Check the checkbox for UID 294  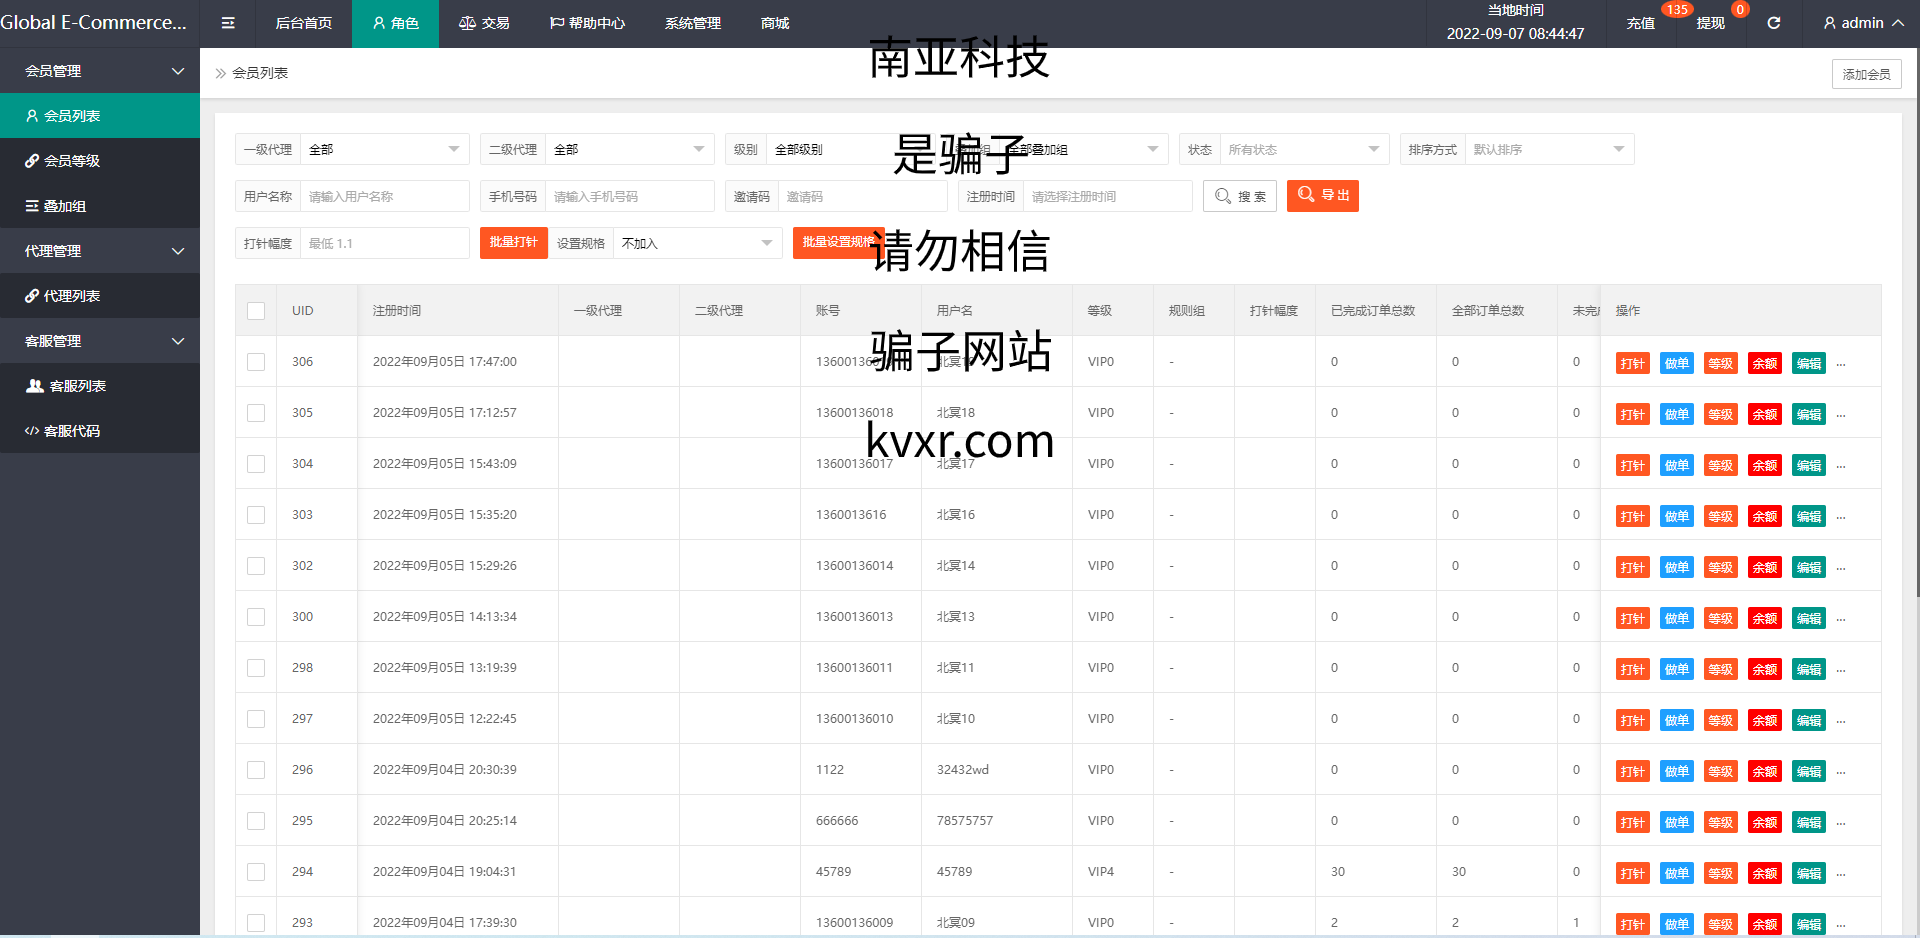point(256,872)
